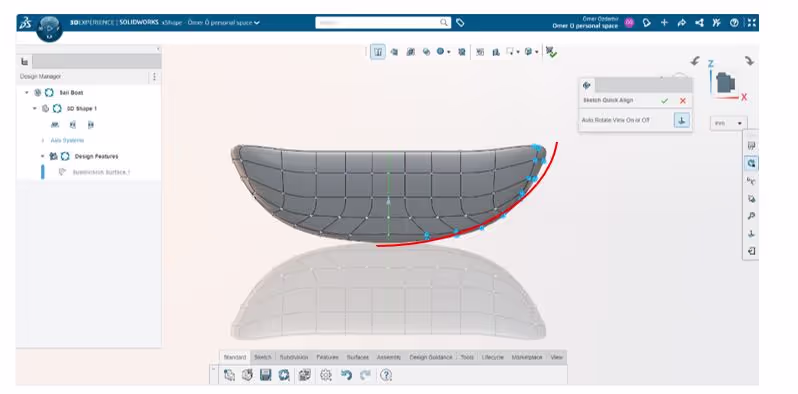This screenshot has height=394, width=798.
Task: Click the second icon in Standard toolbar
Action: click(247, 375)
